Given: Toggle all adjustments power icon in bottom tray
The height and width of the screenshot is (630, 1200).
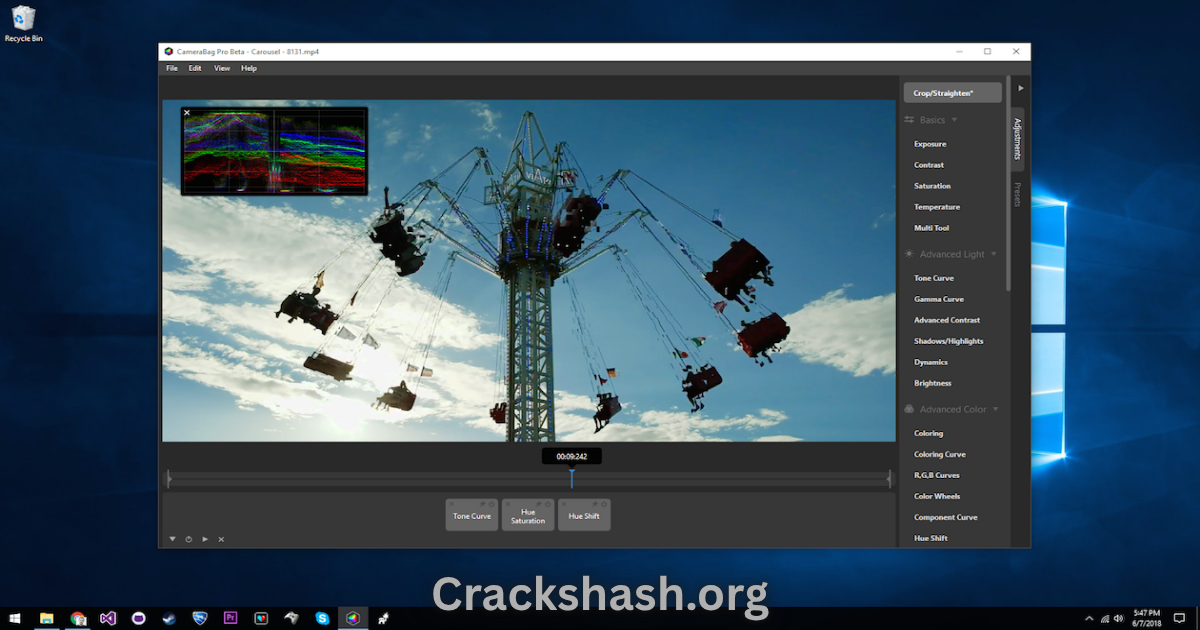Looking at the screenshot, I should click(x=188, y=539).
